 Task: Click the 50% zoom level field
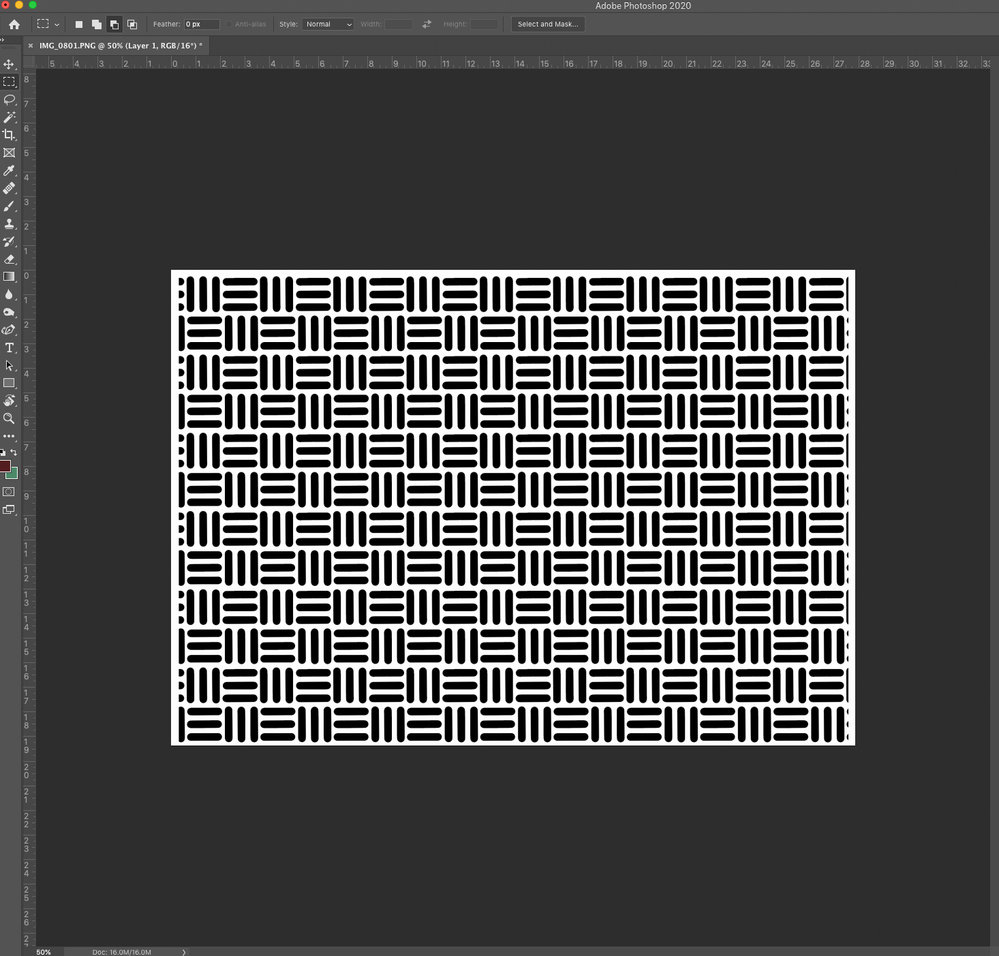(x=43, y=952)
